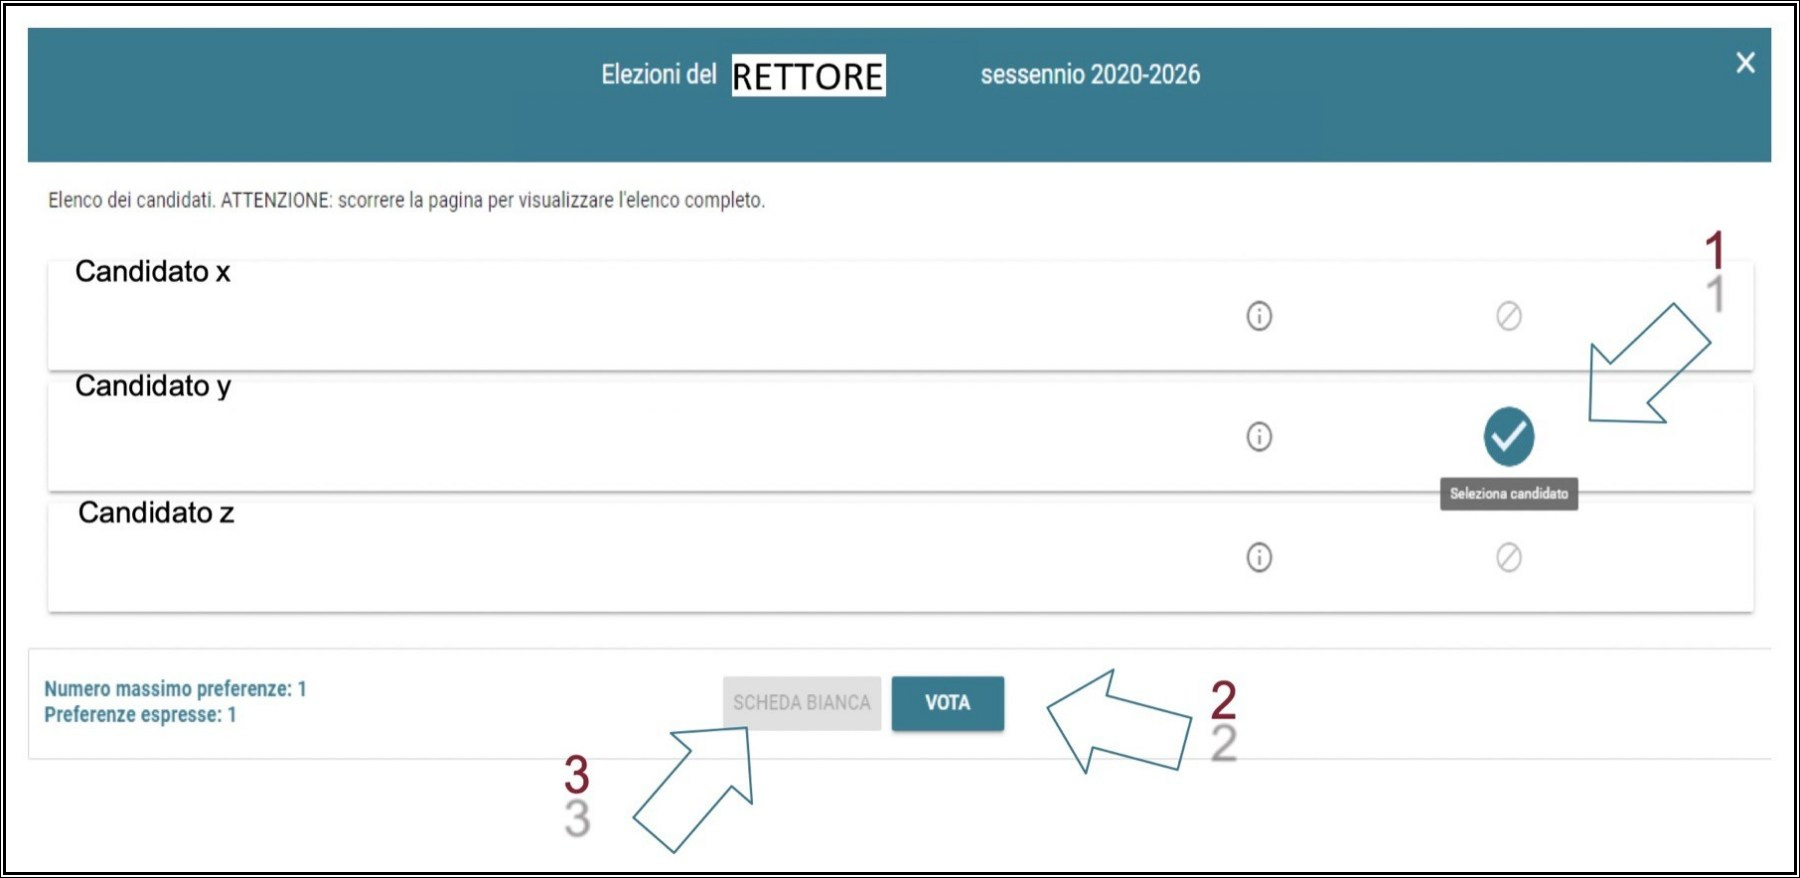Click the arrow pointing at the checkmark

pos(1649,364)
